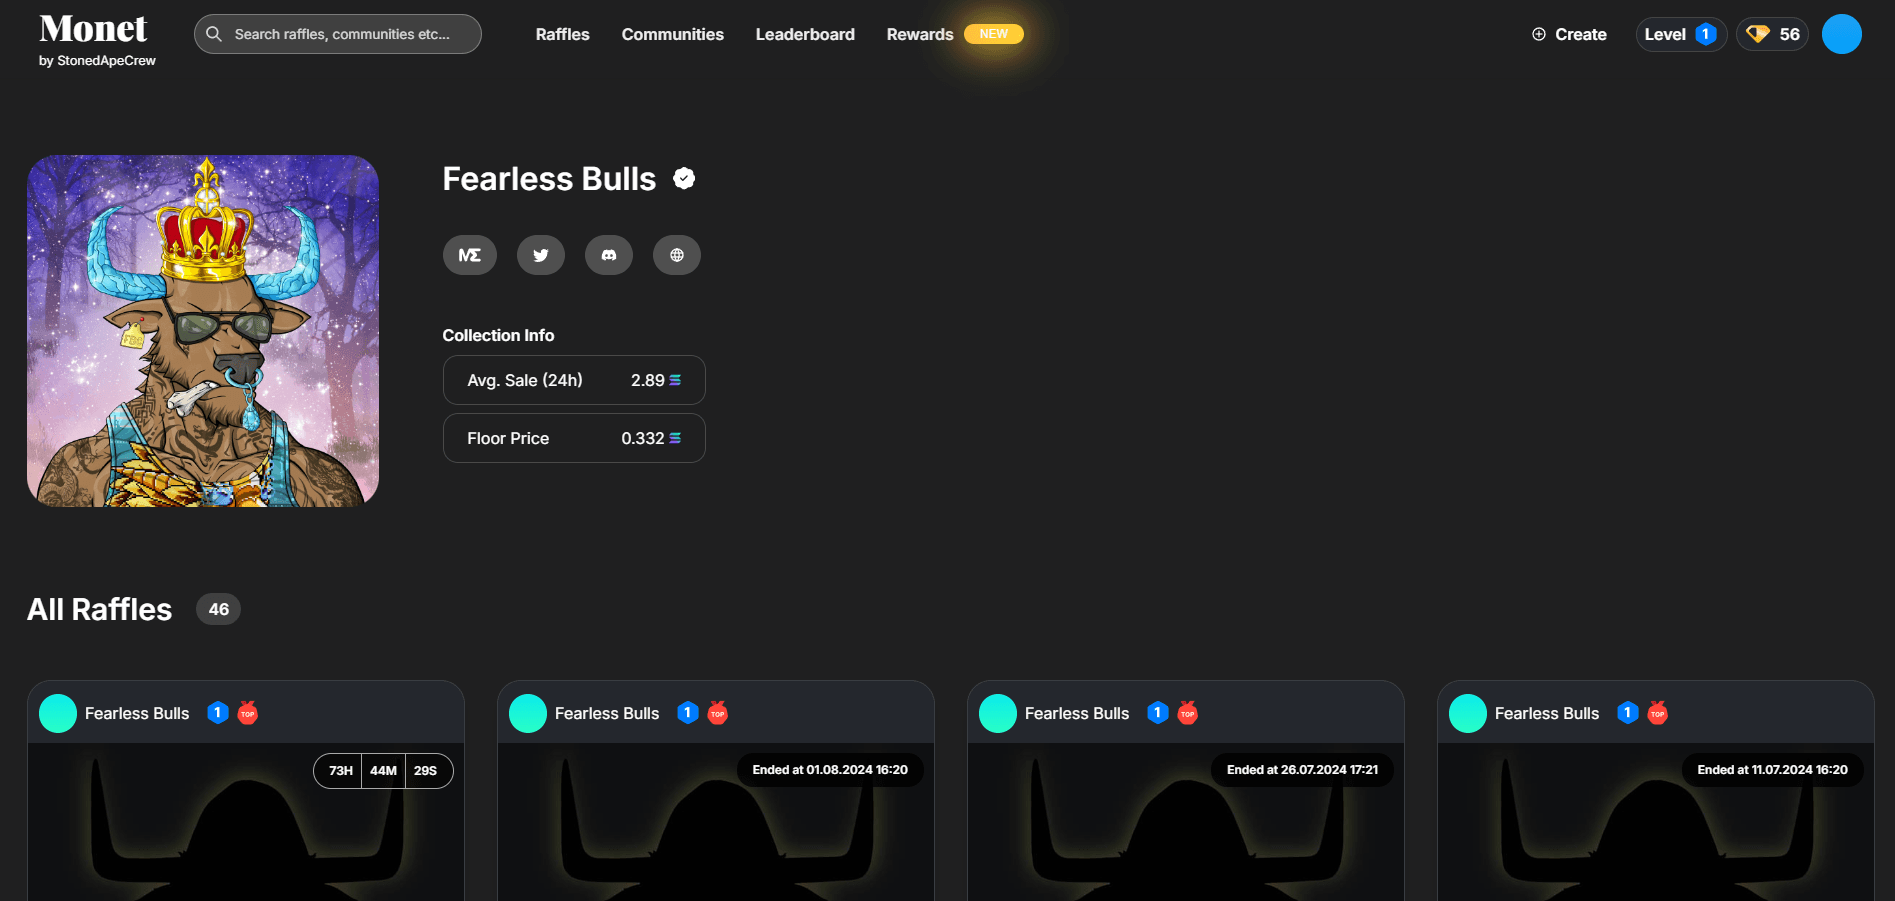Open the Fearless Bulls Discord icon
The width and height of the screenshot is (1895, 901).
609,255
